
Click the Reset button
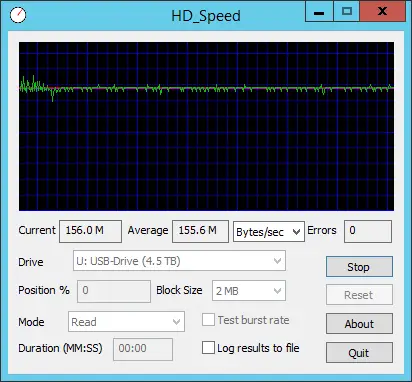coord(359,295)
